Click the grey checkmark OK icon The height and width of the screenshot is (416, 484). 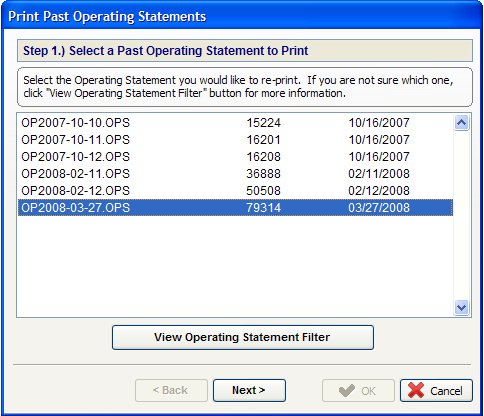[347, 390]
